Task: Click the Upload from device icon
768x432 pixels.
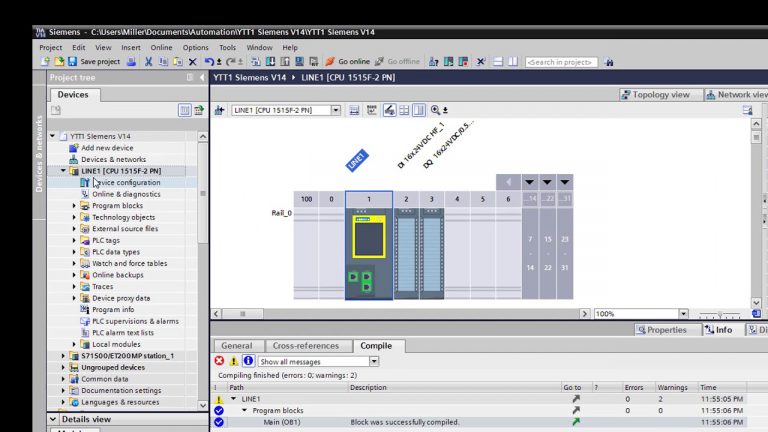Action: pos(285,62)
